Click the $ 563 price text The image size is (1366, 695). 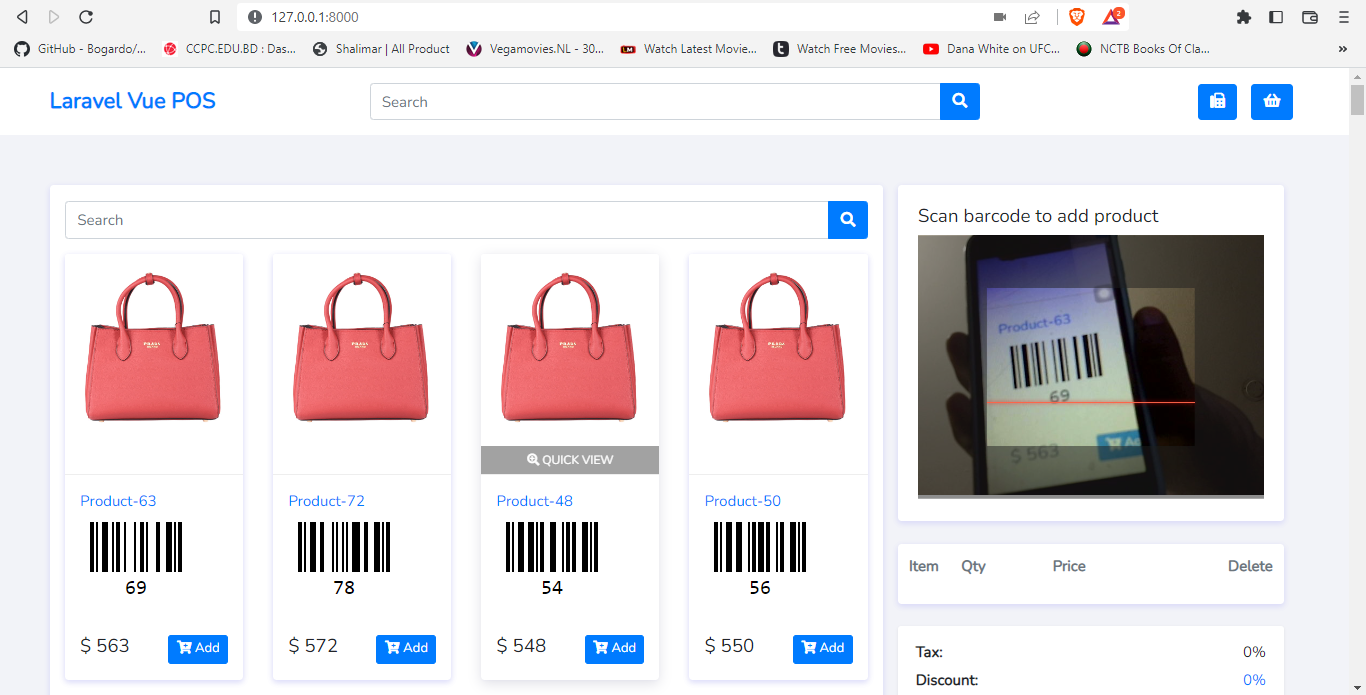[105, 646]
